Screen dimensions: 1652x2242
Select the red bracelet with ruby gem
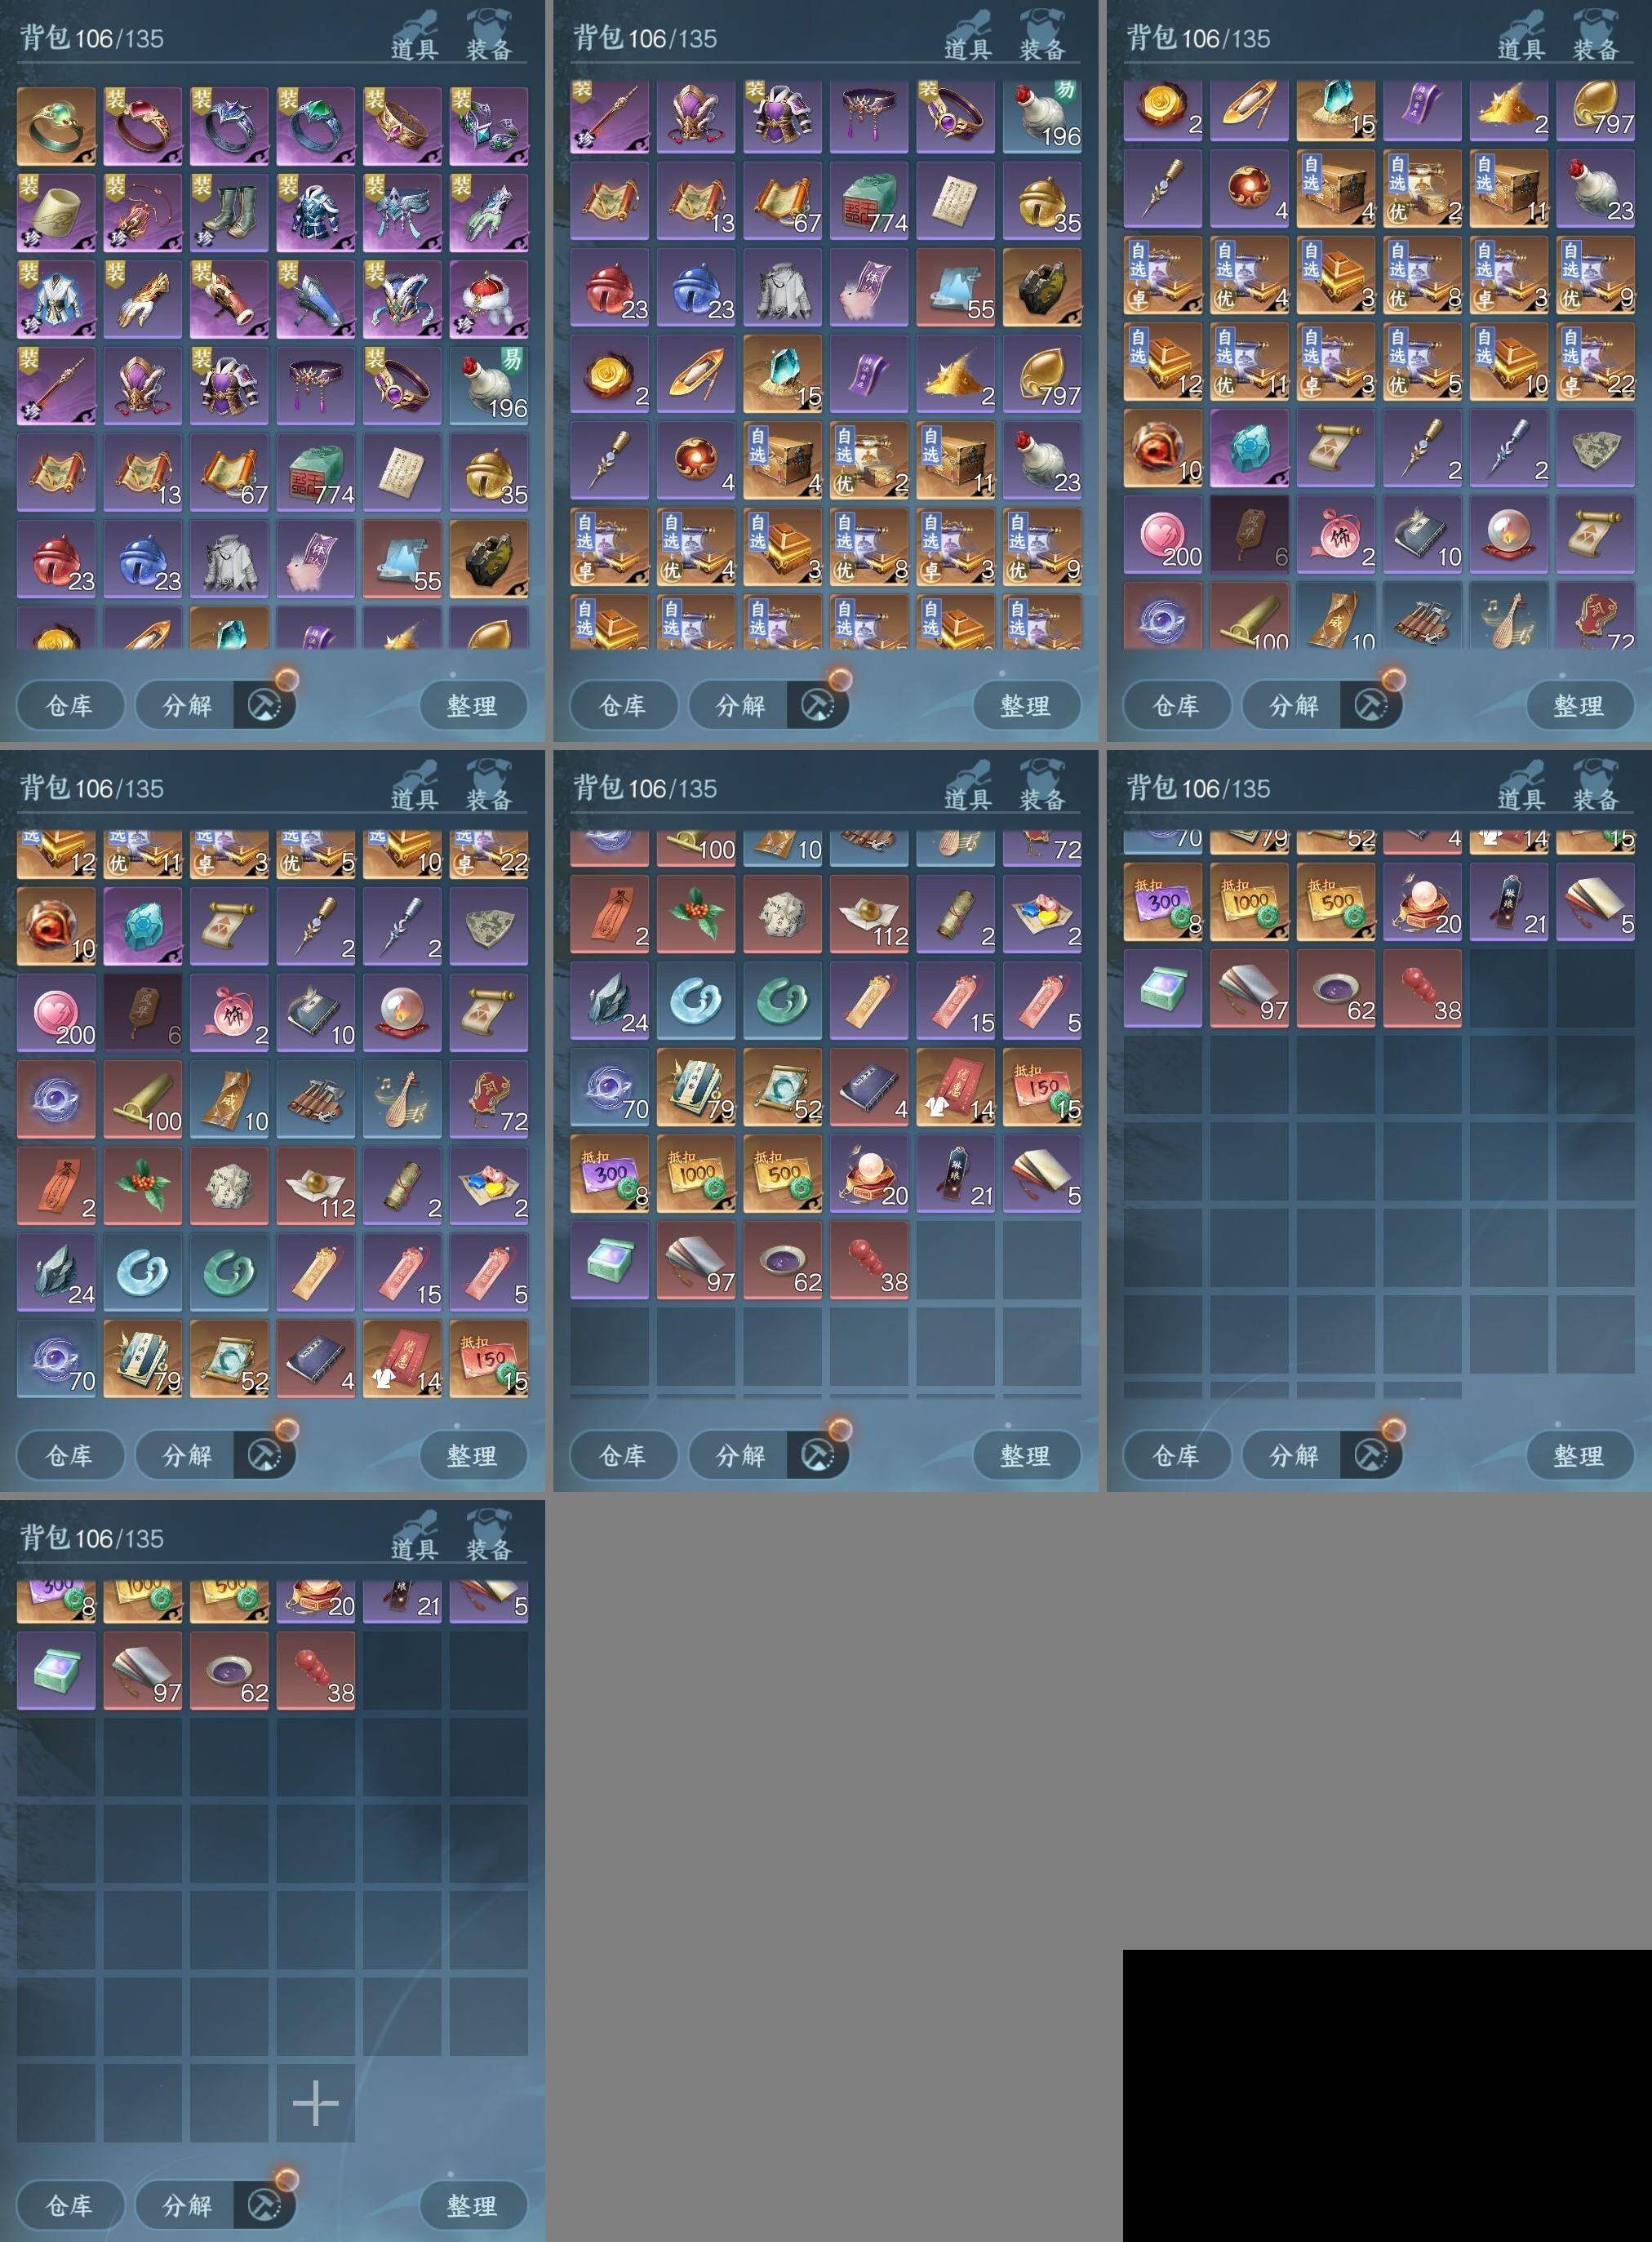click(143, 126)
